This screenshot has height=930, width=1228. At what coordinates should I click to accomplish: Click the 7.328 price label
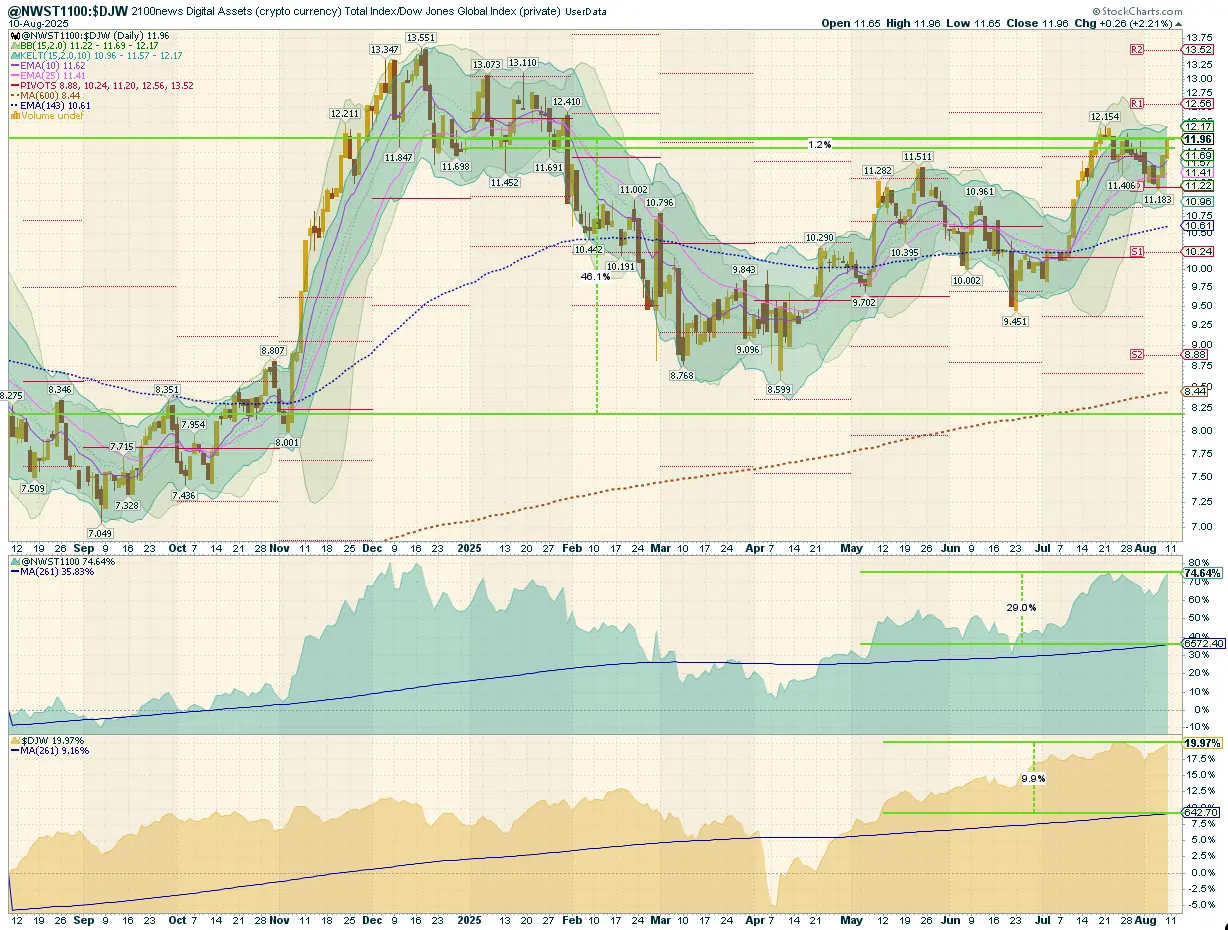126,506
